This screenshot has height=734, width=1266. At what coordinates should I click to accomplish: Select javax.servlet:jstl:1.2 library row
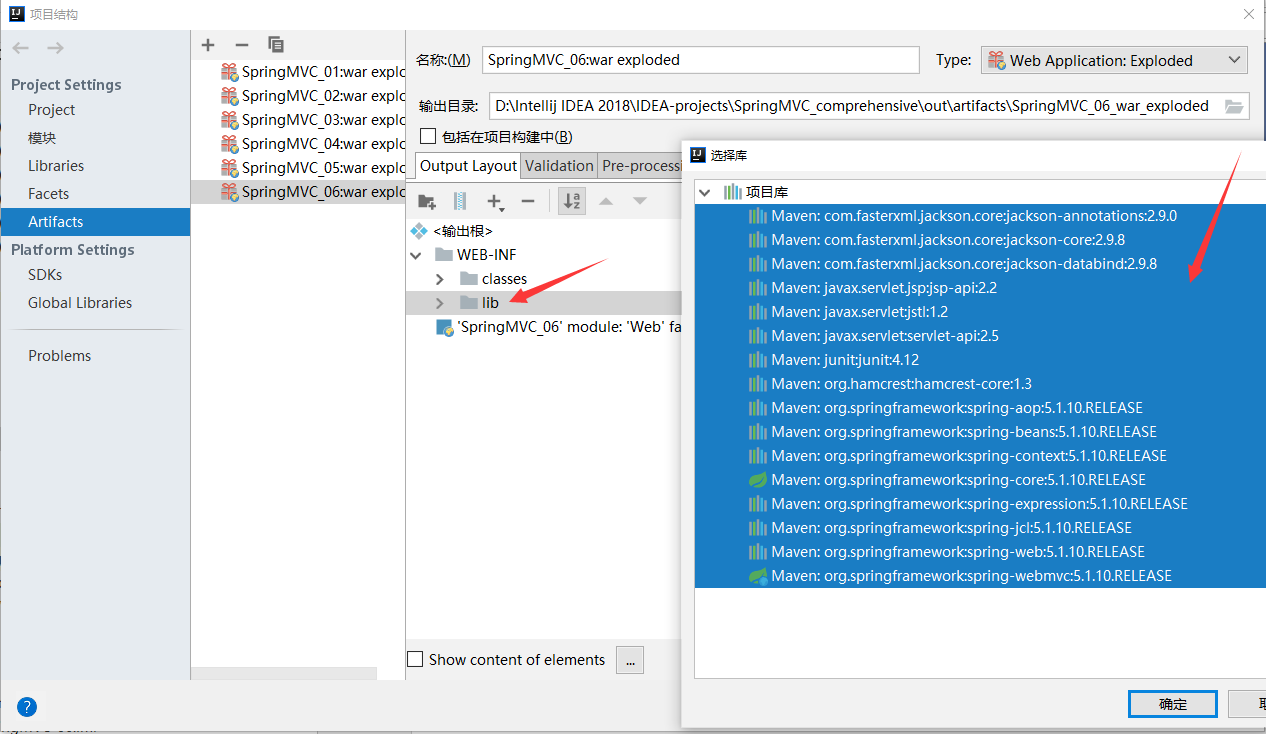(x=980, y=312)
